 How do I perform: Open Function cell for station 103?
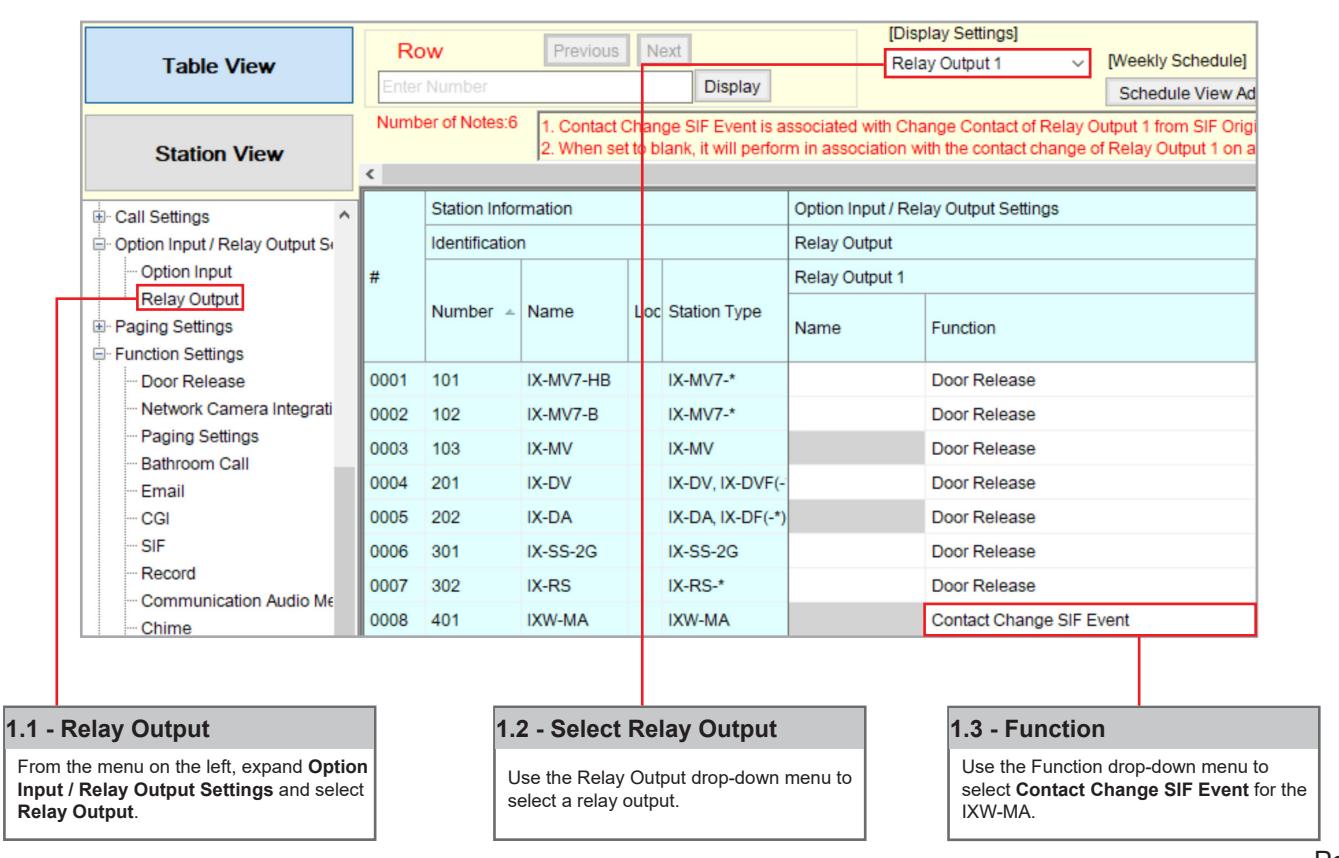1090,447
